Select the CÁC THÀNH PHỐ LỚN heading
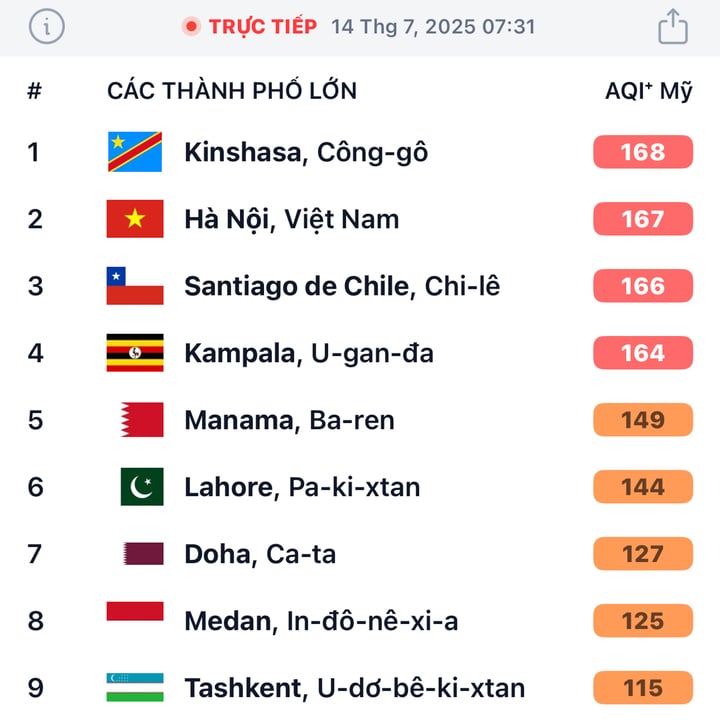 pyautogui.click(x=232, y=91)
